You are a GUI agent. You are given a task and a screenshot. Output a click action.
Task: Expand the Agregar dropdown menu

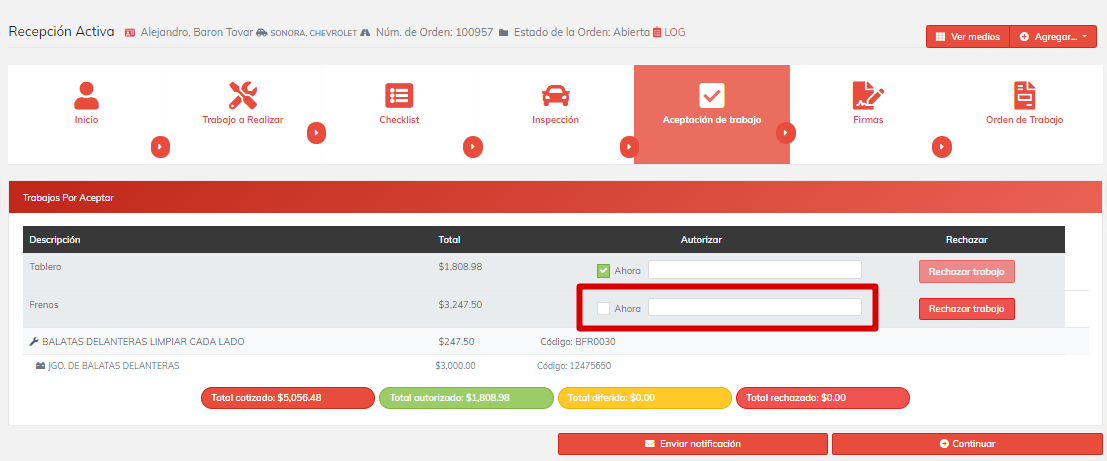click(1054, 37)
